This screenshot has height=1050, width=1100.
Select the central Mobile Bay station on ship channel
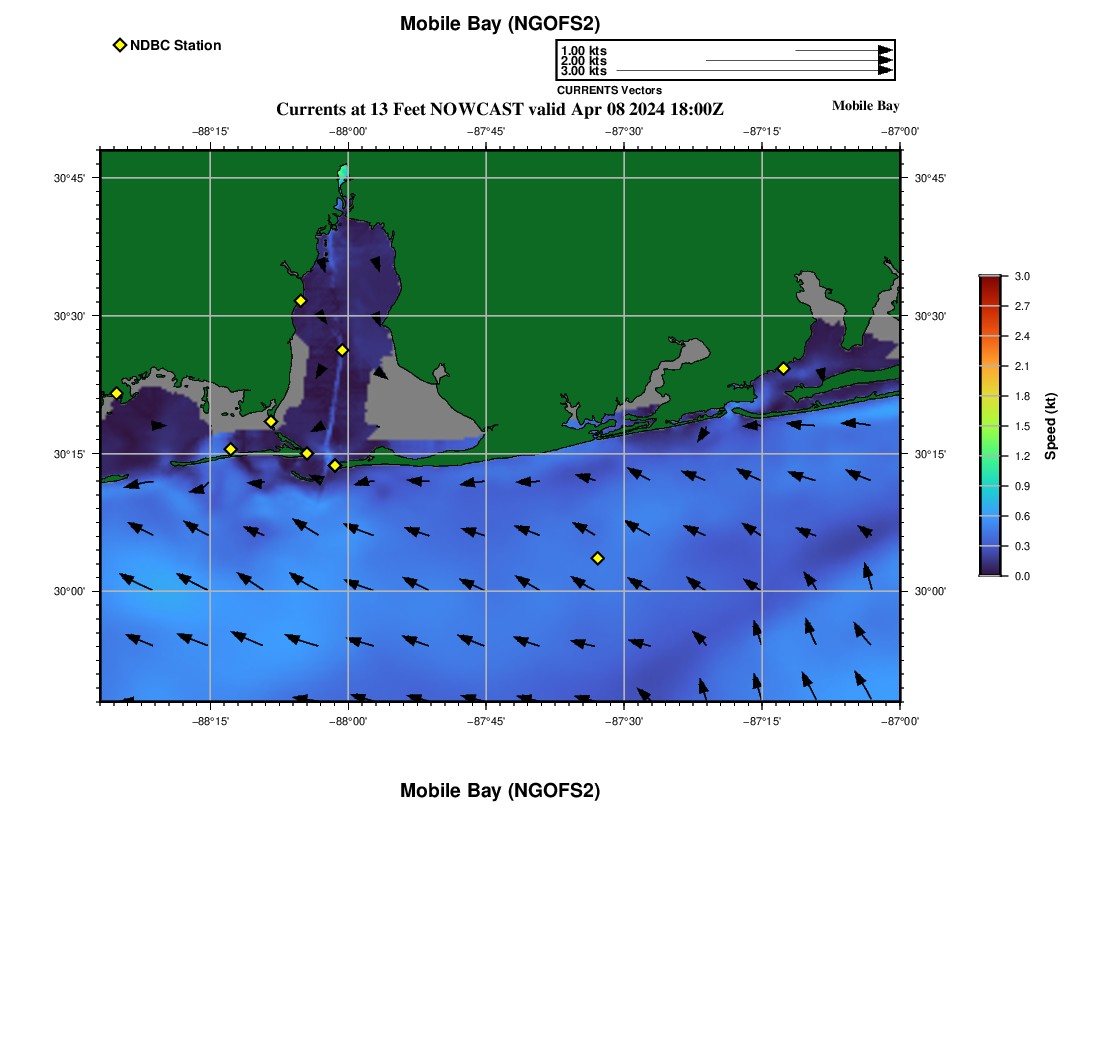point(342,350)
